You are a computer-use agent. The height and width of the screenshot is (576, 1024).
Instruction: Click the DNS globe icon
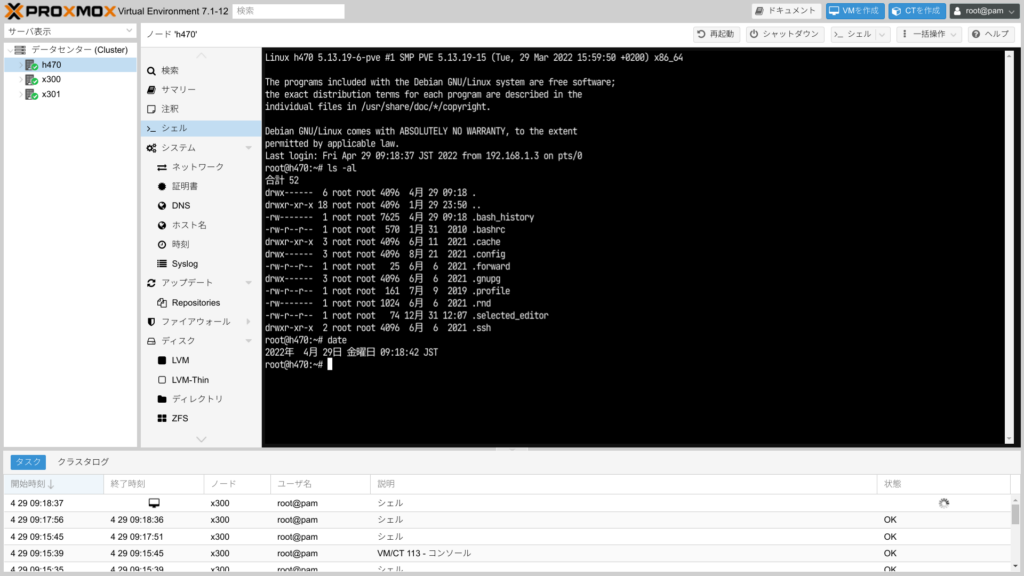(162, 206)
